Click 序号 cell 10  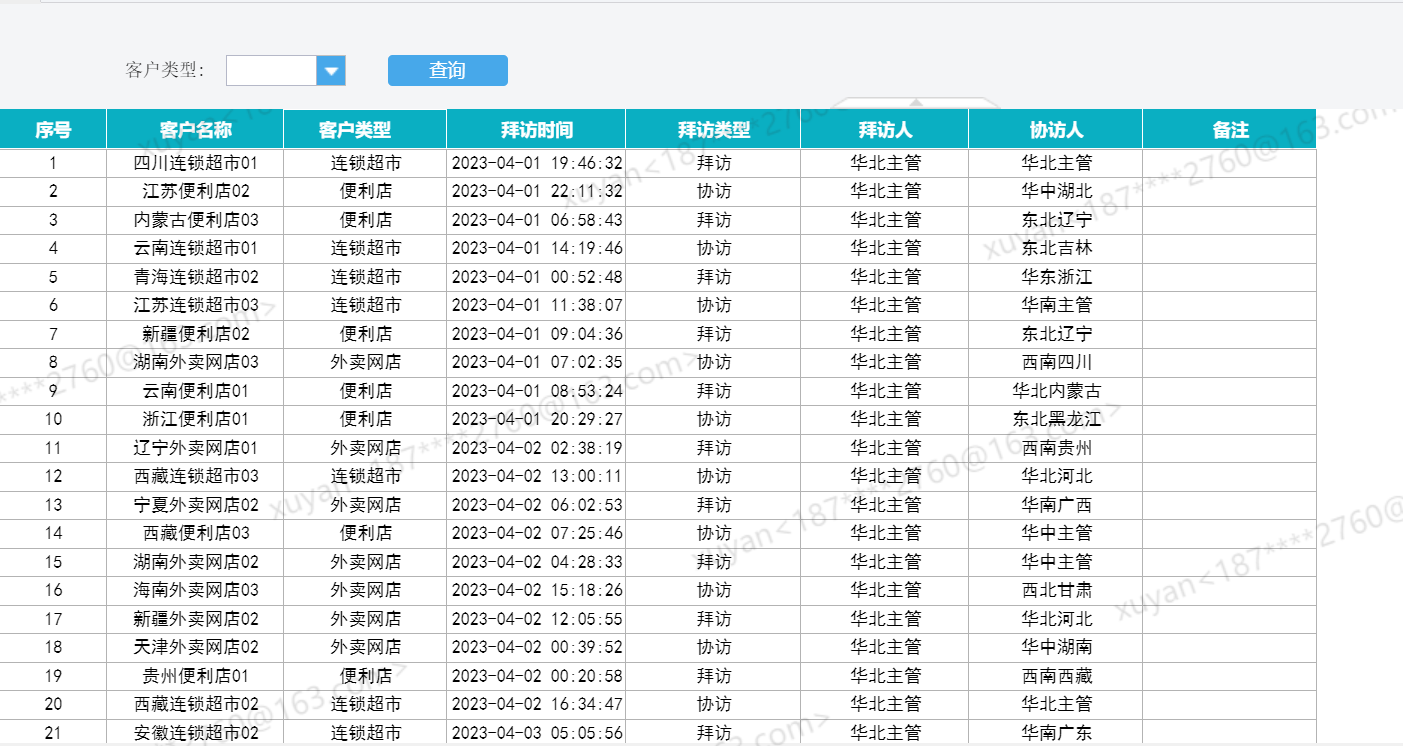pyautogui.click(x=53, y=419)
